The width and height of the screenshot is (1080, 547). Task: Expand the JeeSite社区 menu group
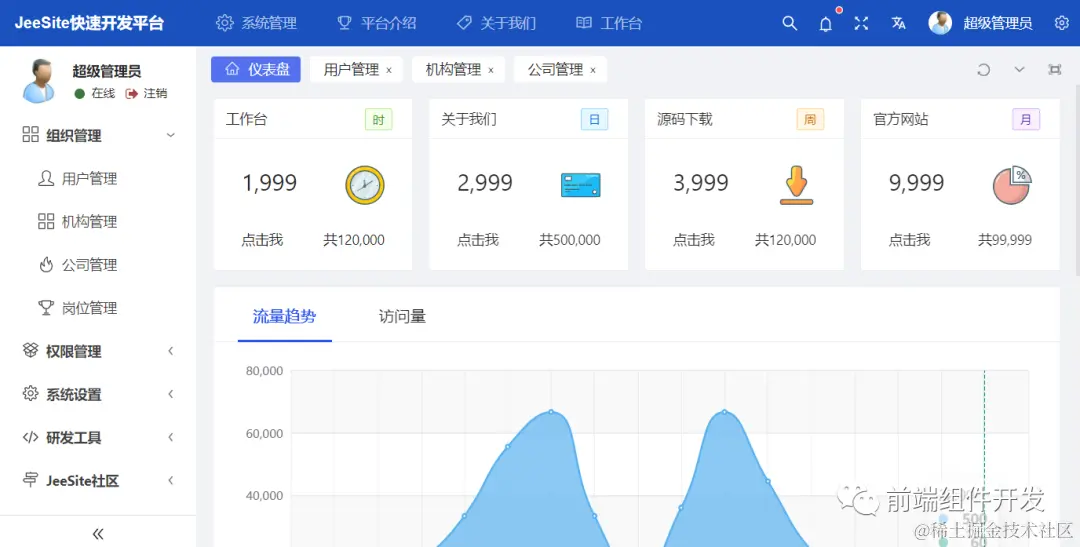pos(98,480)
